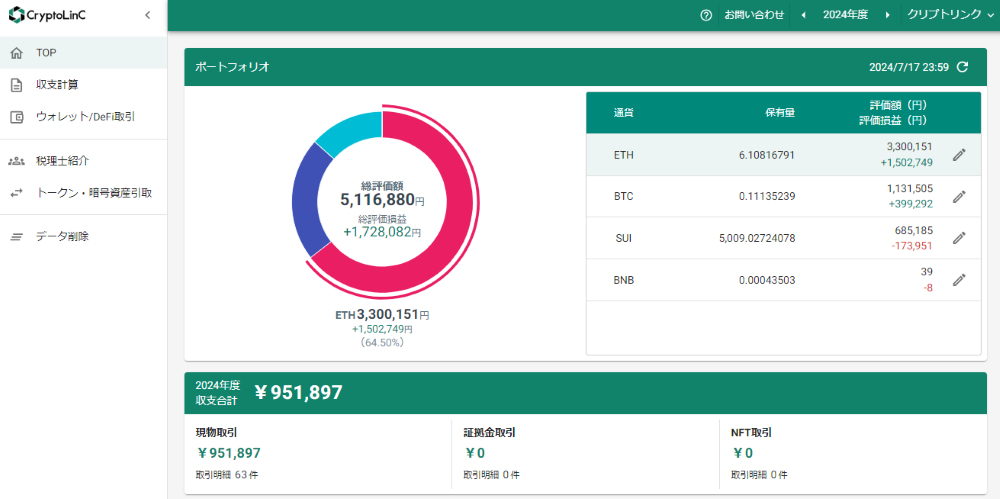Open 収支計算 in the sidebar

click(x=57, y=84)
